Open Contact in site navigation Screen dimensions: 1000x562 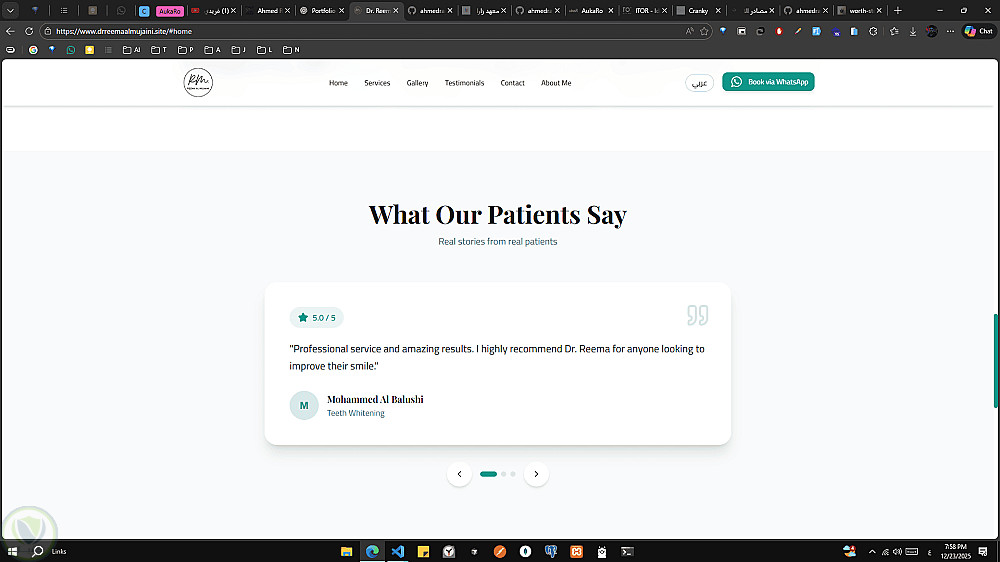(x=512, y=83)
